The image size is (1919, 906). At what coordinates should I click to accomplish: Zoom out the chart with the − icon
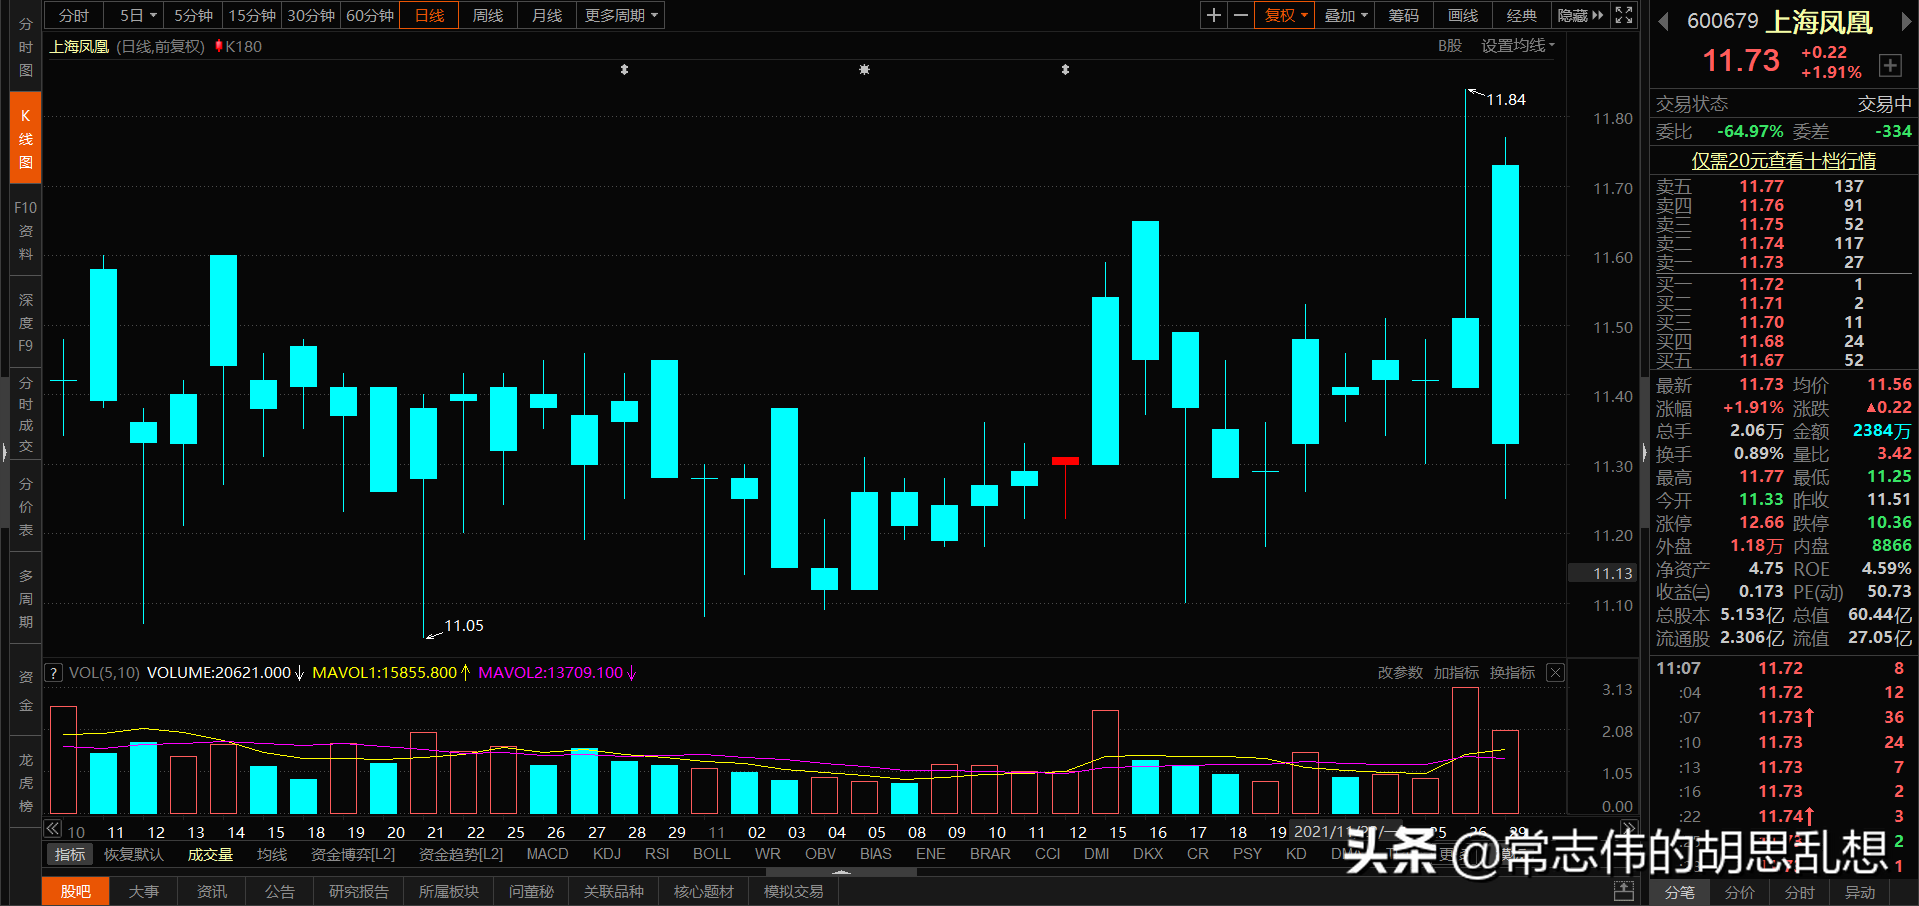pos(1240,15)
